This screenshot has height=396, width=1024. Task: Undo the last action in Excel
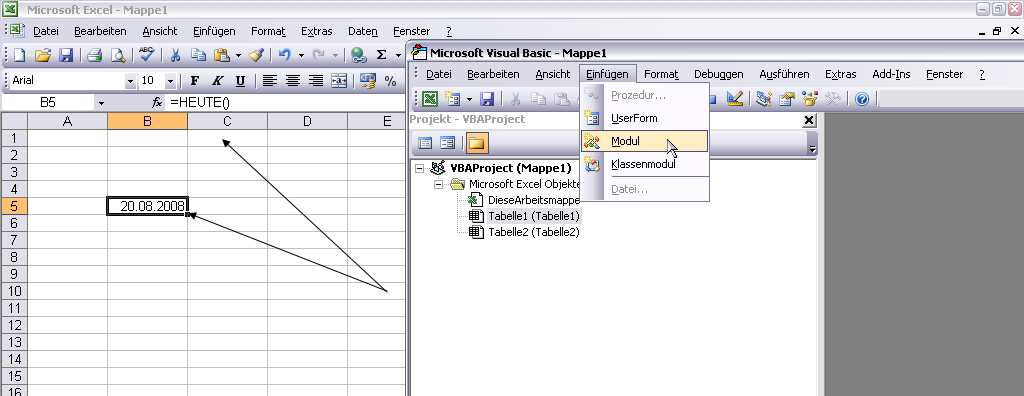pos(285,56)
